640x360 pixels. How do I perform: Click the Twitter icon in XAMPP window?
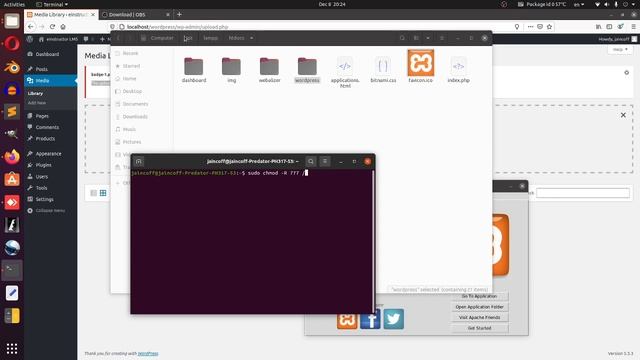pos(393,319)
